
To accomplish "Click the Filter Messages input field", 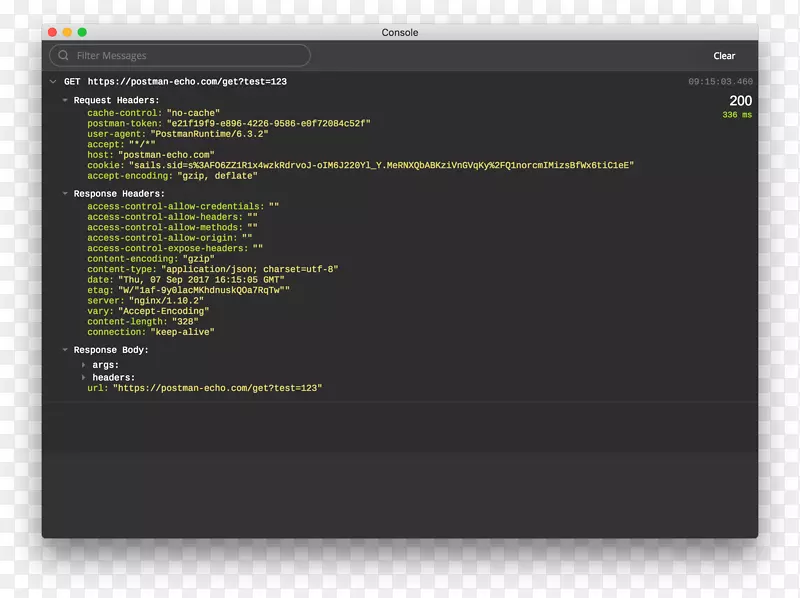I will click(x=180, y=55).
